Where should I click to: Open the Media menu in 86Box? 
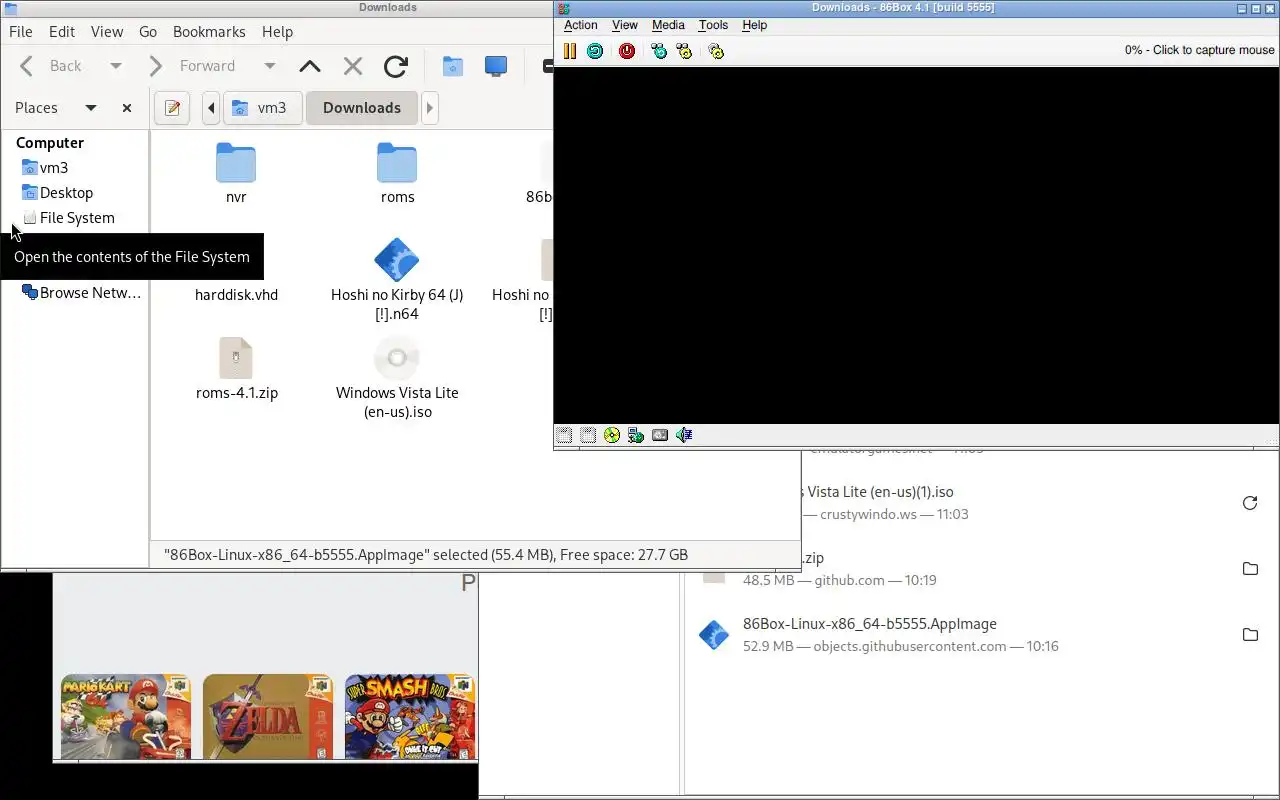pyautogui.click(x=668, y=25)
